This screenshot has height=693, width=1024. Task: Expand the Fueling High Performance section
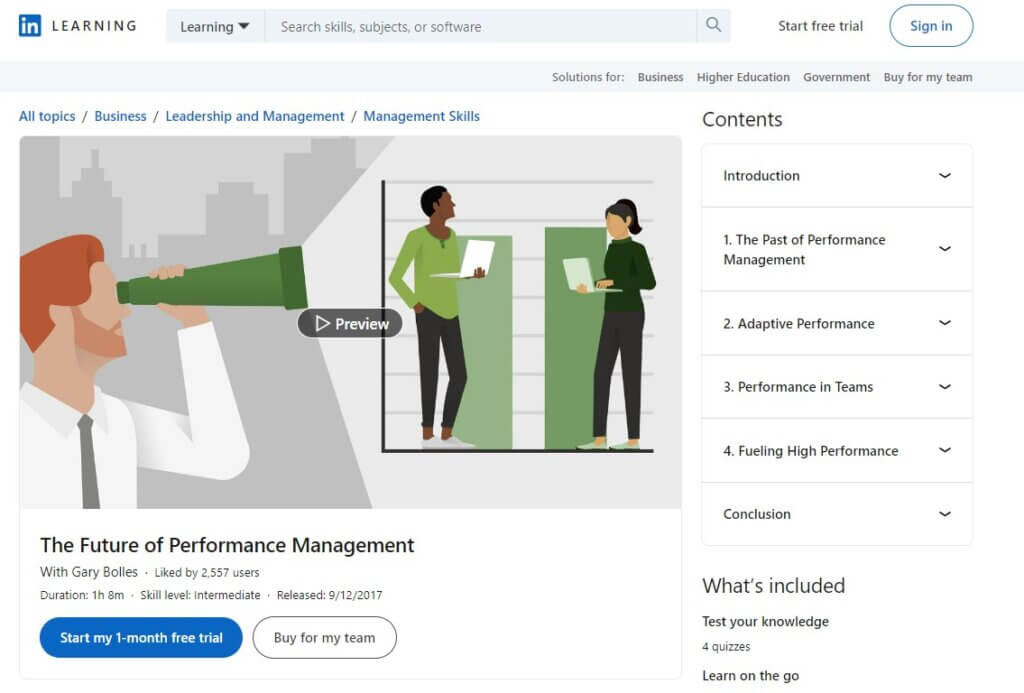(837, 450)
